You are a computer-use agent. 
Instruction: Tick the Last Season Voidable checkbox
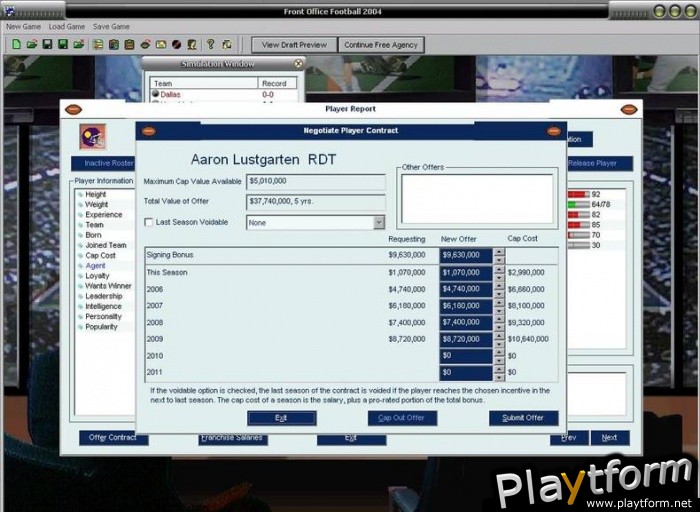[x=149, y=222]
